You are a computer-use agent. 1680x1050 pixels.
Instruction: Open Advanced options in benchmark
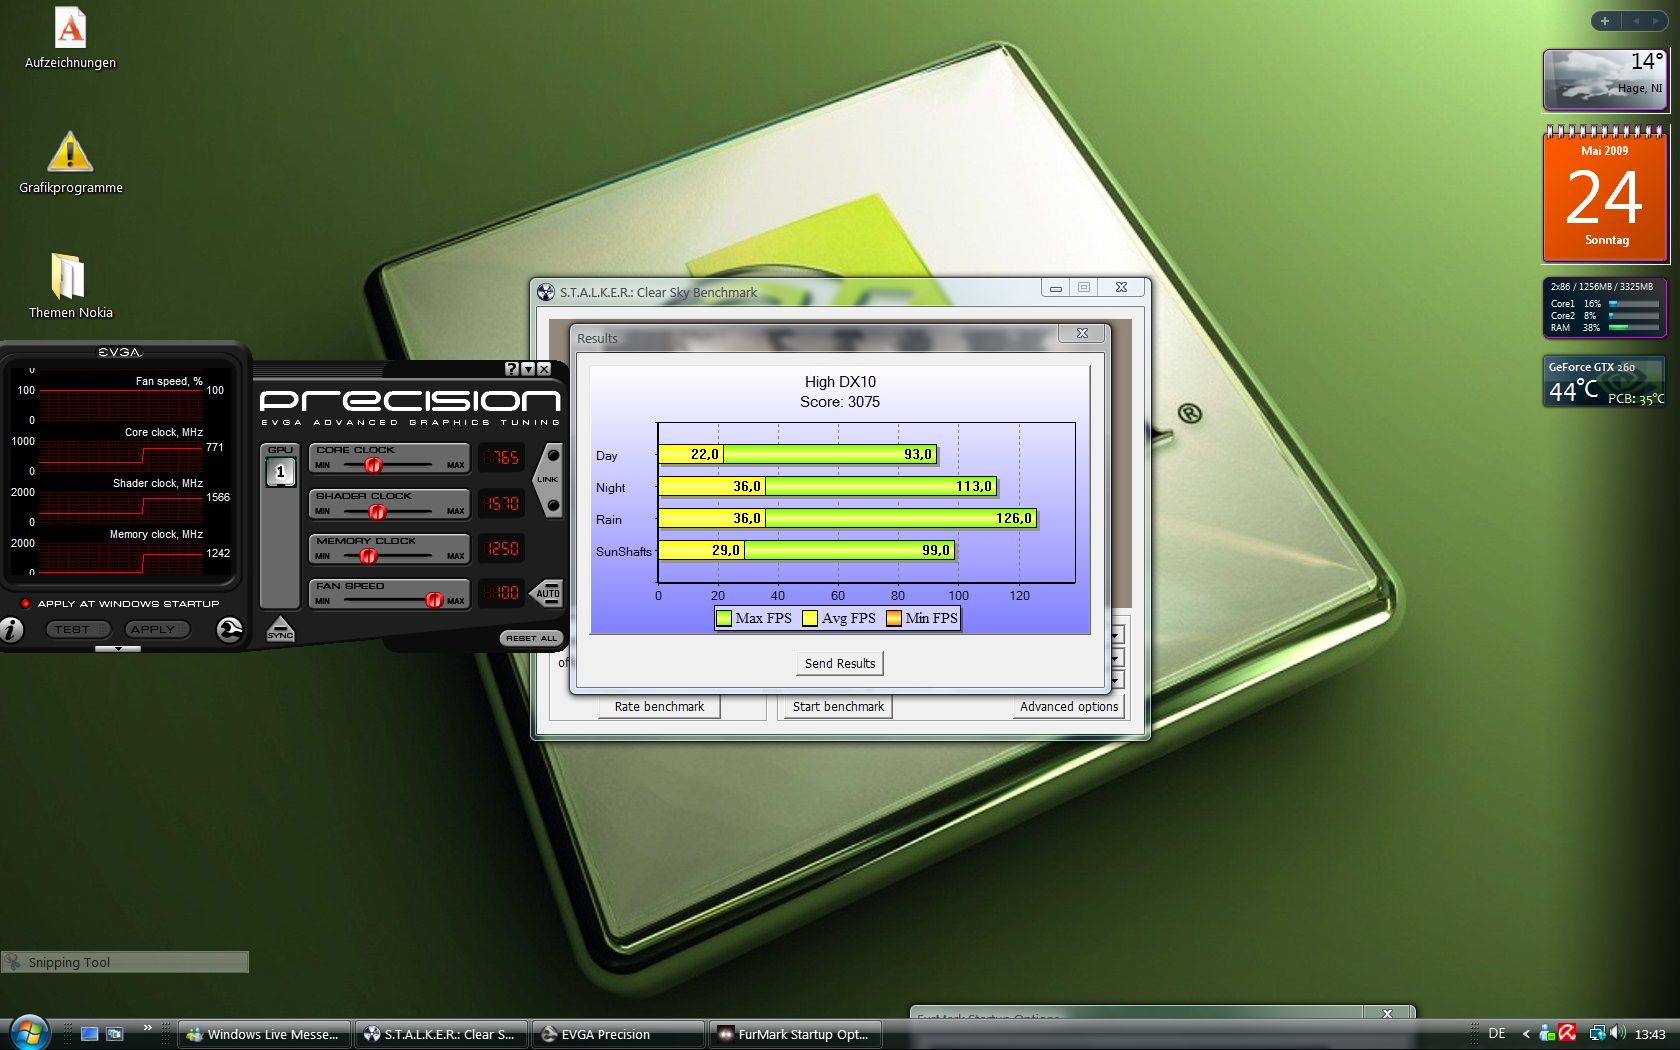(1069, 706)
